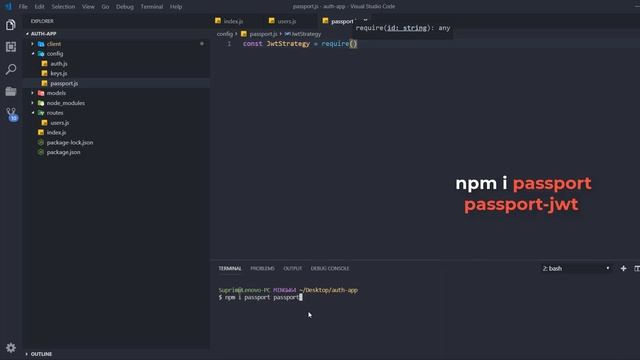Split the terminal using the split icon

click(x=637, y=268)
